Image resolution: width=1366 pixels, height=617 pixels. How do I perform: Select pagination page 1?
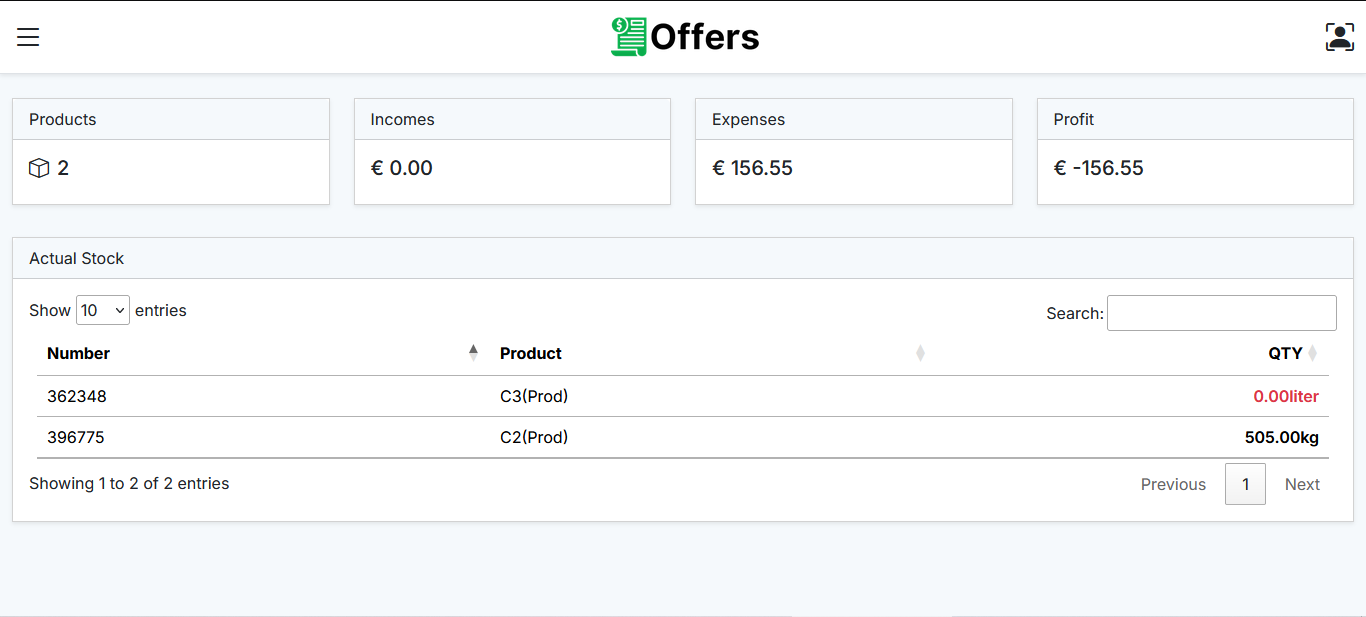coord(1245,484)
